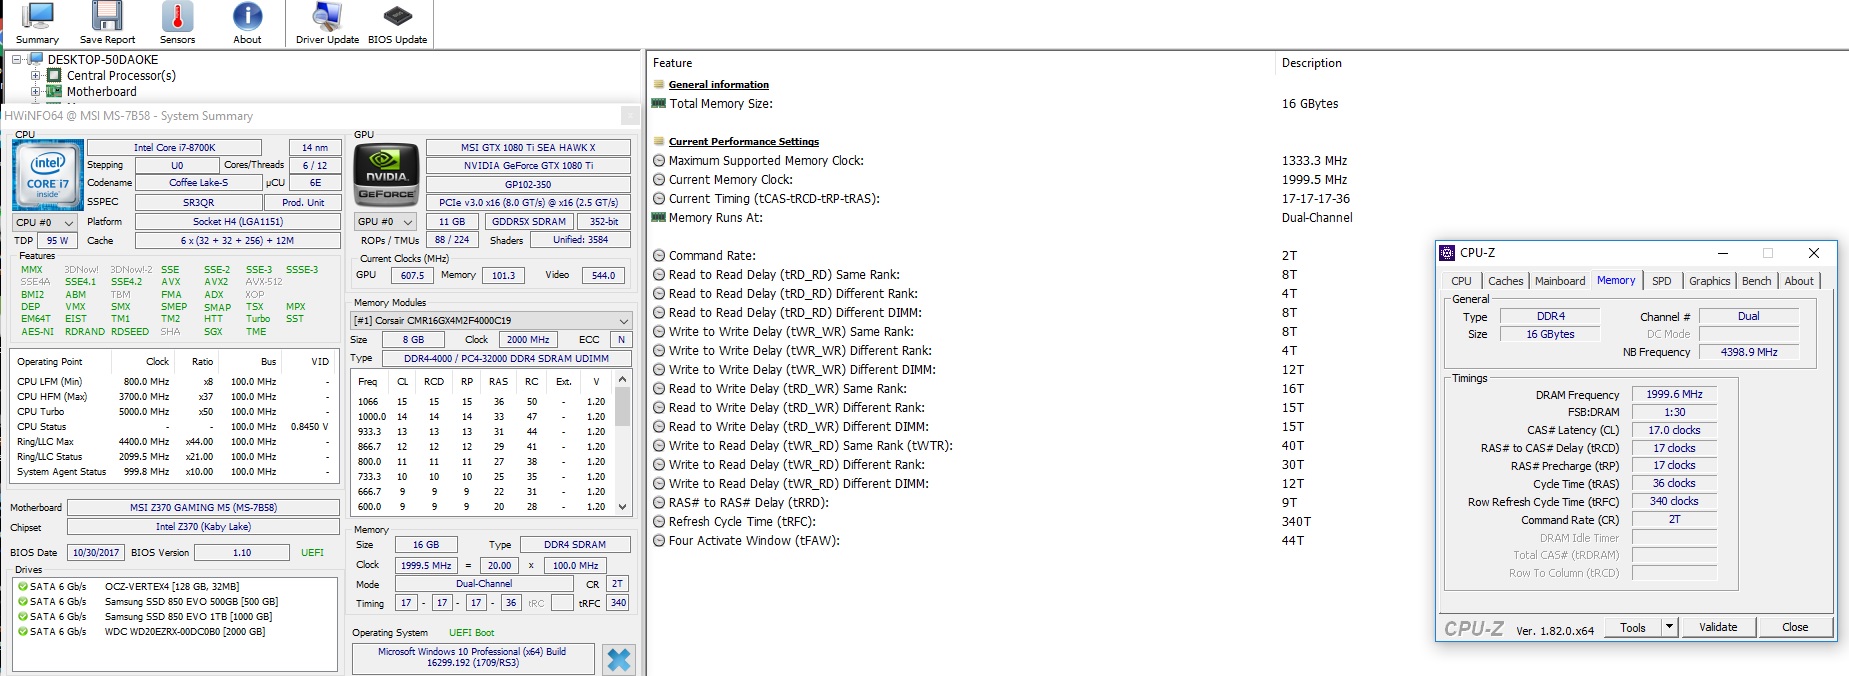The width and height of the screenshot is (1849, 676).
Task: Click the DDR4-4000 / PC4-32000 type field
Action: click(506, 358)
